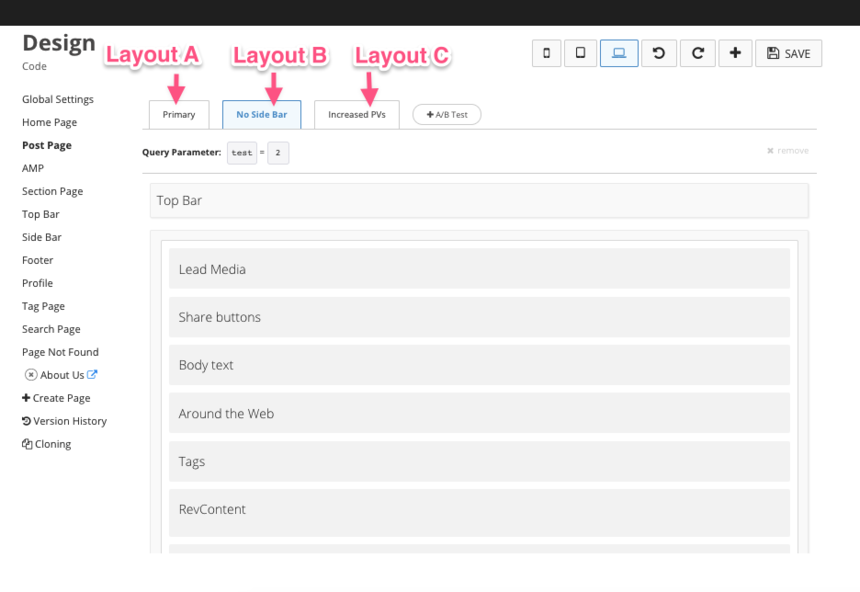This screenshot has height=592, width=860.
Task: Remove the current layout variant
Action: (x=787, y=151)
